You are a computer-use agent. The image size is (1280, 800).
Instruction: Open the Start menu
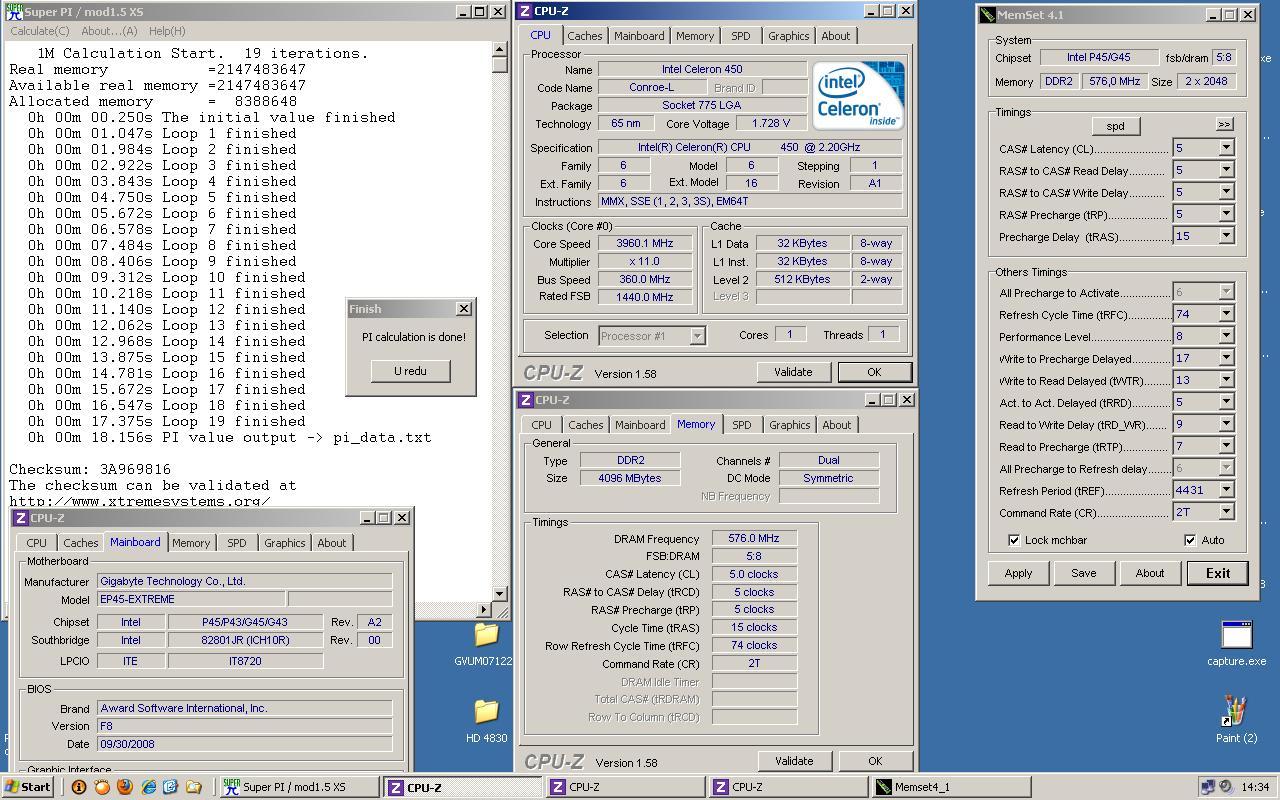(27, 787)
